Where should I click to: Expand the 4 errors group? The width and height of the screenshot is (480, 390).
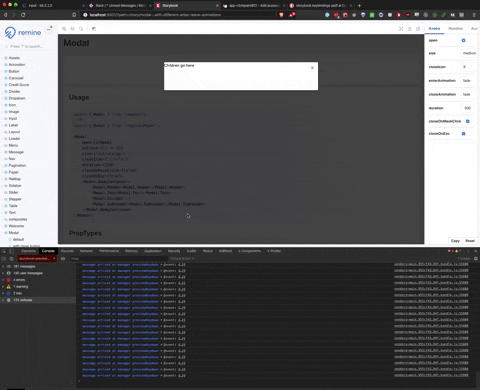(19, 280)
